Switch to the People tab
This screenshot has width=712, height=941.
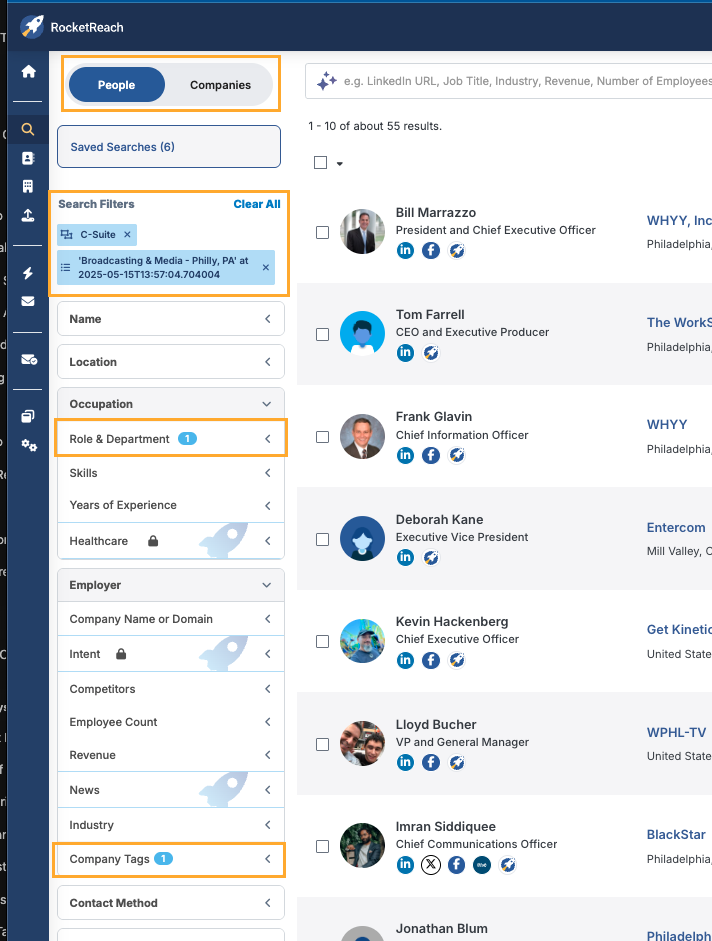click(116, 85)
